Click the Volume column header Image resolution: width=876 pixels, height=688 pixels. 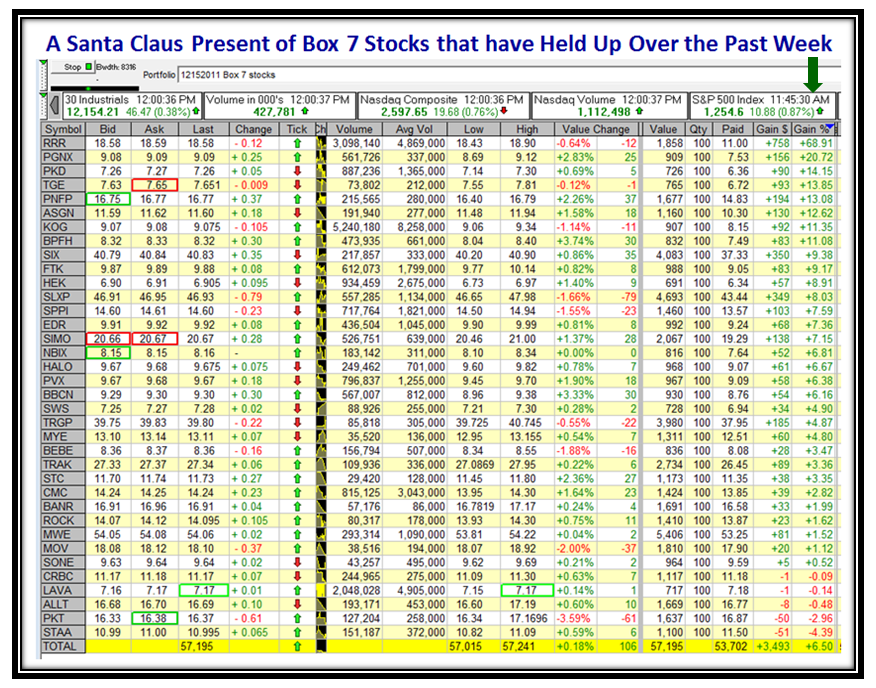[354, 129]
